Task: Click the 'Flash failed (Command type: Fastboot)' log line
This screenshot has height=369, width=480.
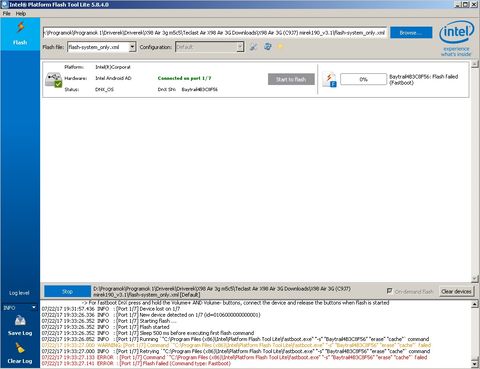Action: click(136, 363)
